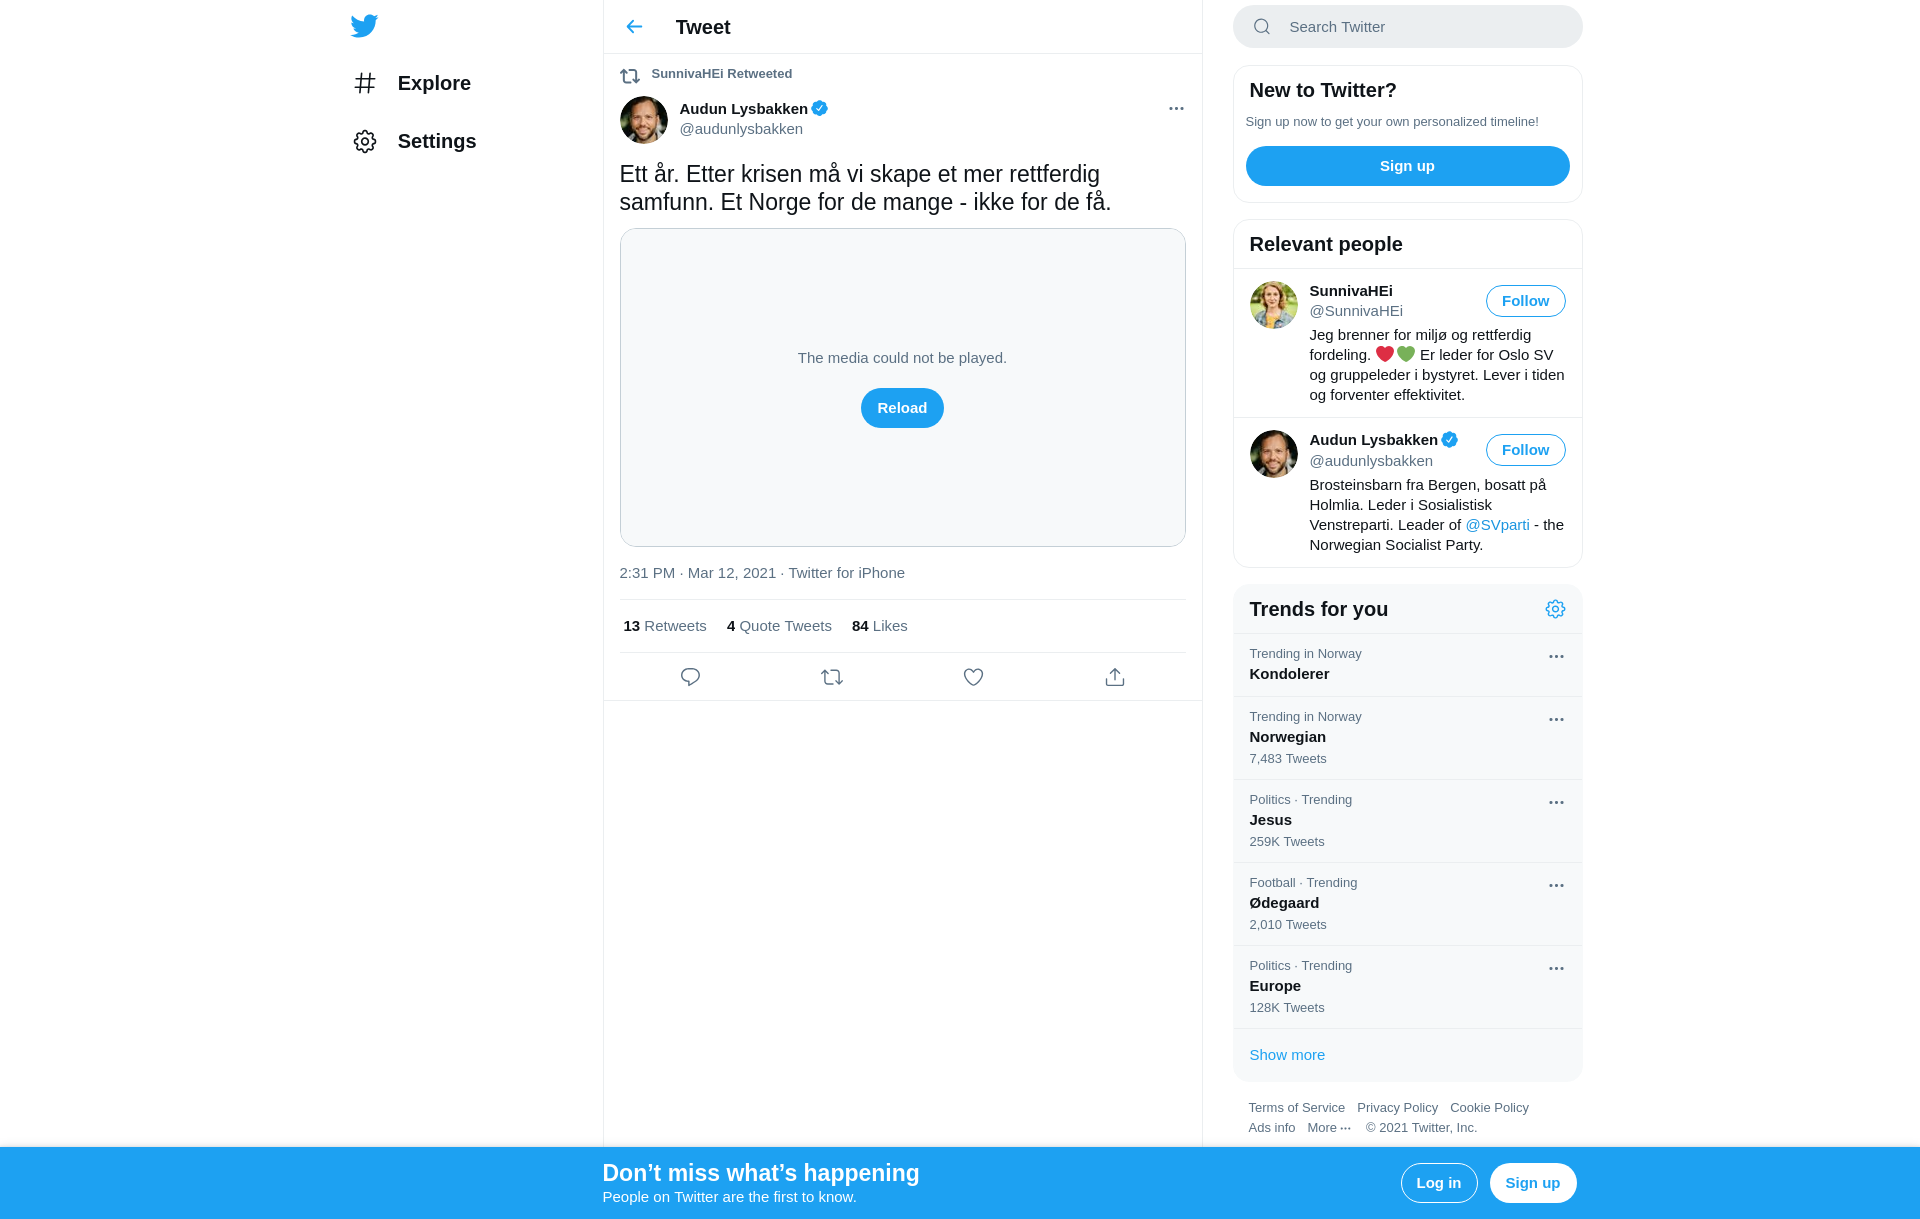Expand the footer More menu

1329,1128
